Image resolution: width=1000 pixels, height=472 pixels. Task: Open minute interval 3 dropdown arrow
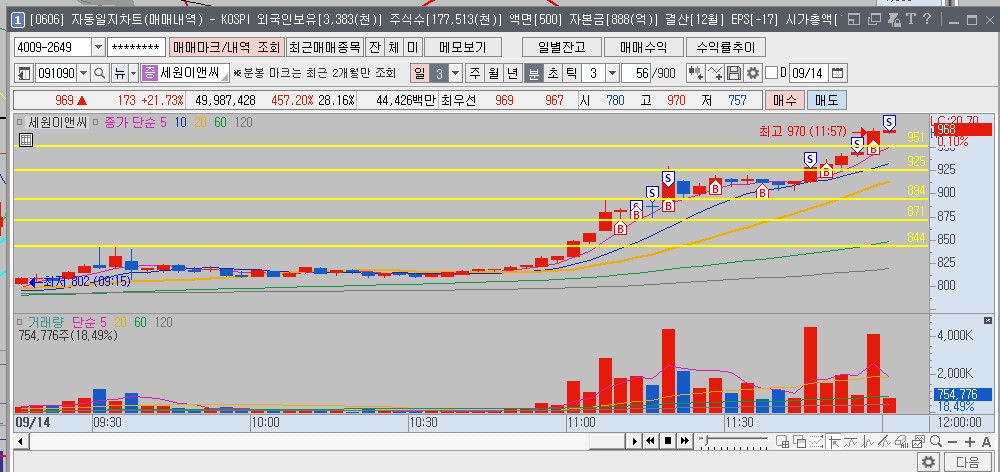pyautogui.click(x=612, y=73)
